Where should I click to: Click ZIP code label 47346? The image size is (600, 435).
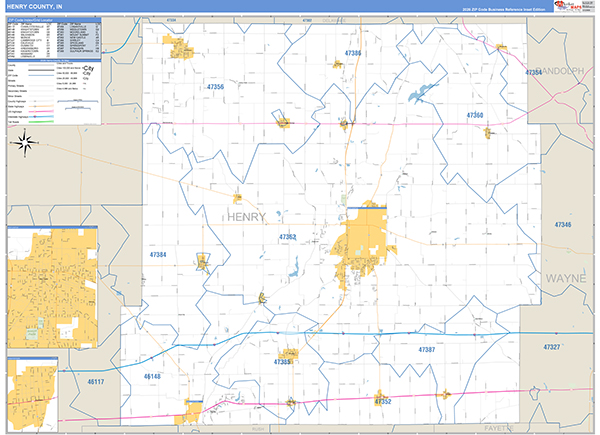(x=563, y=225)
